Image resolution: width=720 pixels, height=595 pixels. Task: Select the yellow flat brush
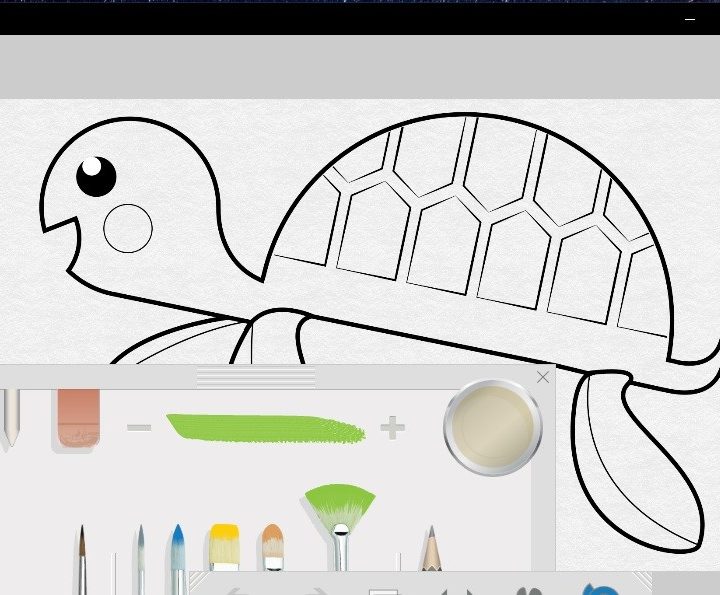point(224,547)
